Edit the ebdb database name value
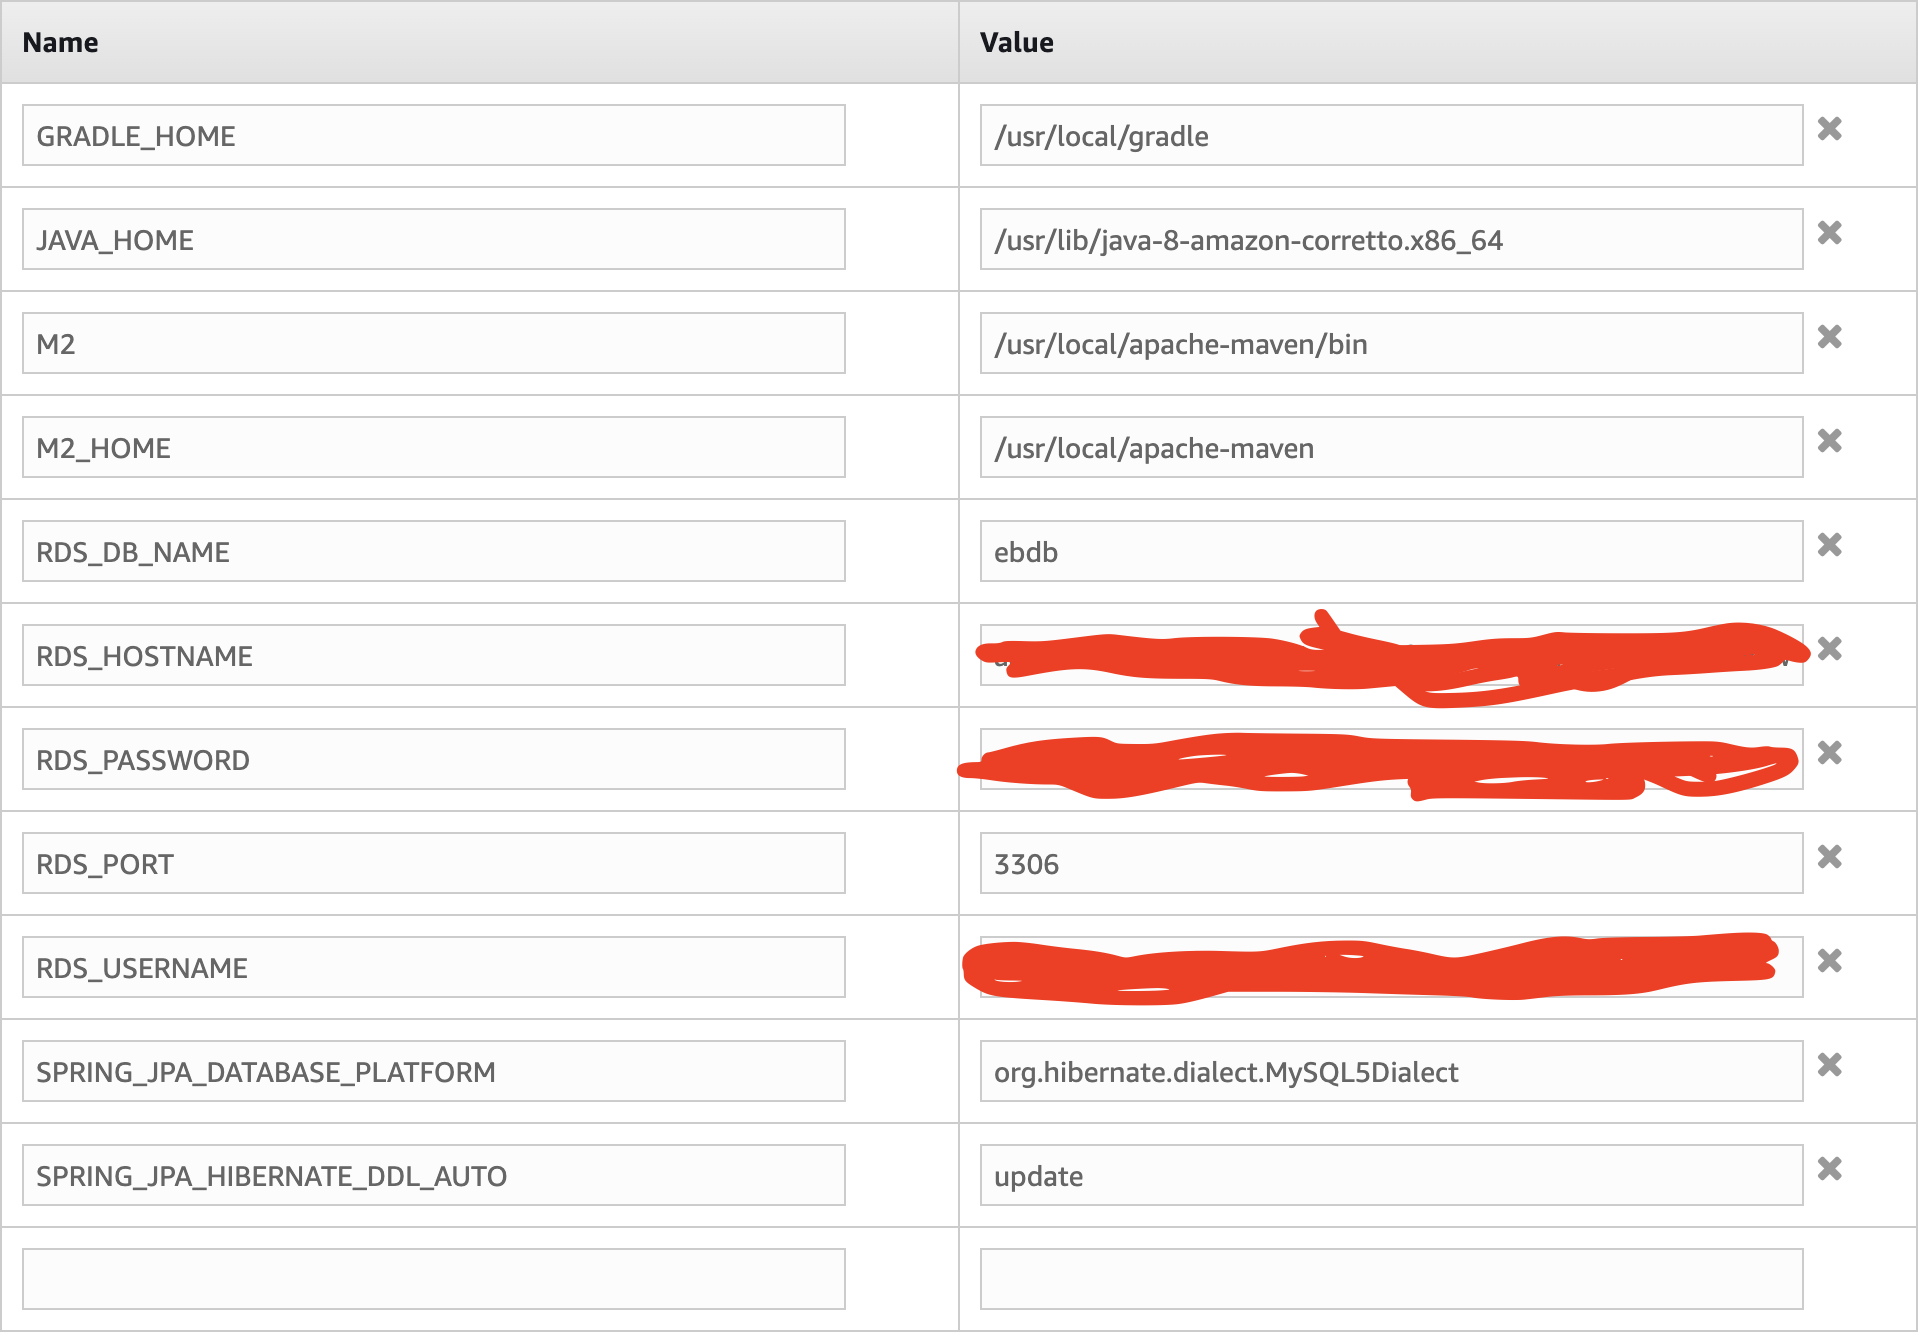Screen dimensions: 1926x1340 (1390, 552)
